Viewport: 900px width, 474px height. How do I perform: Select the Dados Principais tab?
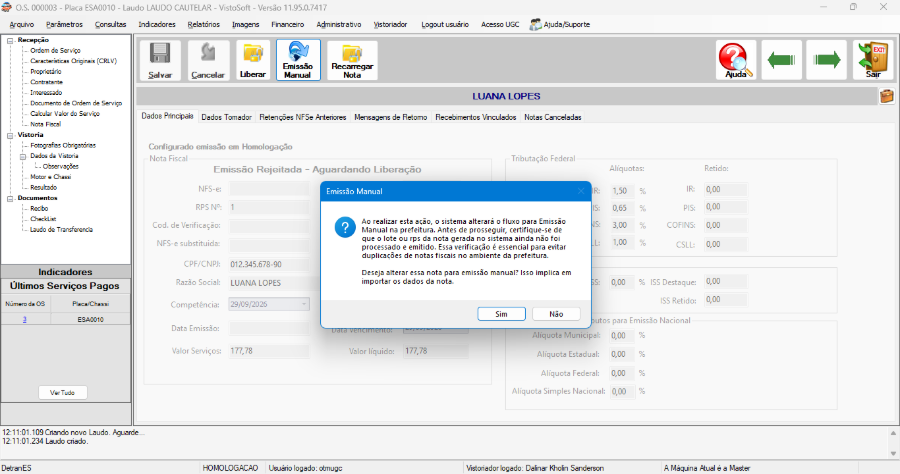[167, 116]
